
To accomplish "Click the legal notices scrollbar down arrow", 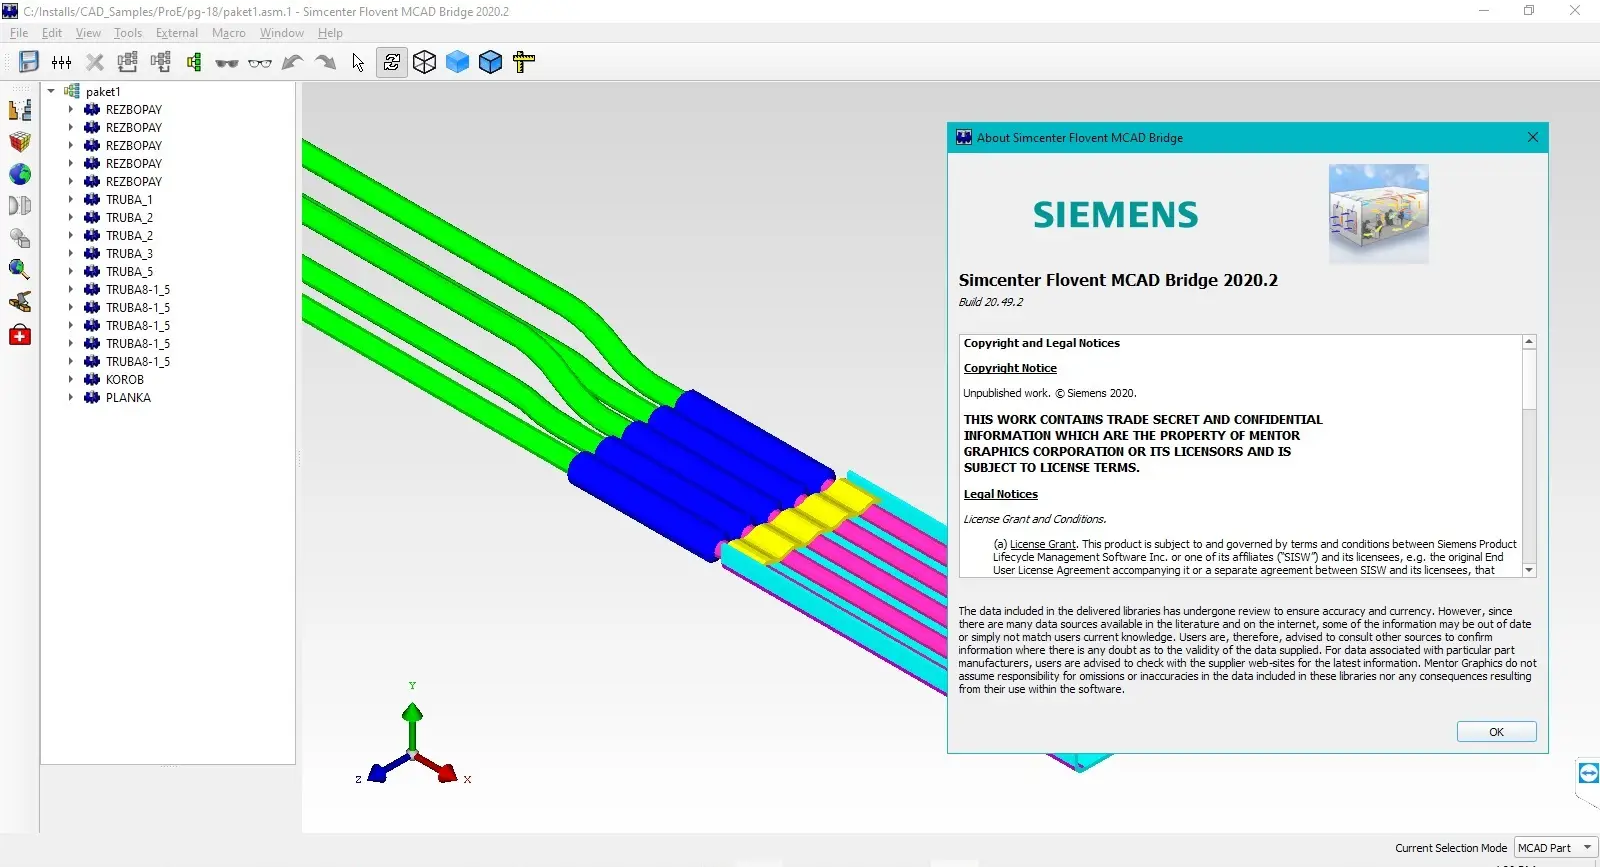I will coord(1529,570).
